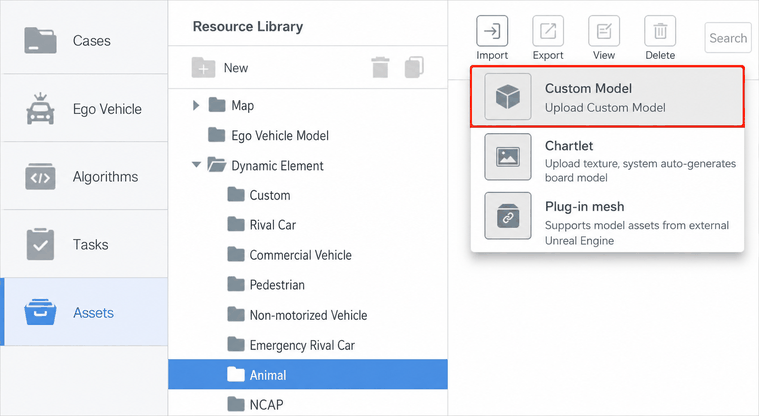
Task: Select the Ego Vehicle Model tree item
Action: 307,135
